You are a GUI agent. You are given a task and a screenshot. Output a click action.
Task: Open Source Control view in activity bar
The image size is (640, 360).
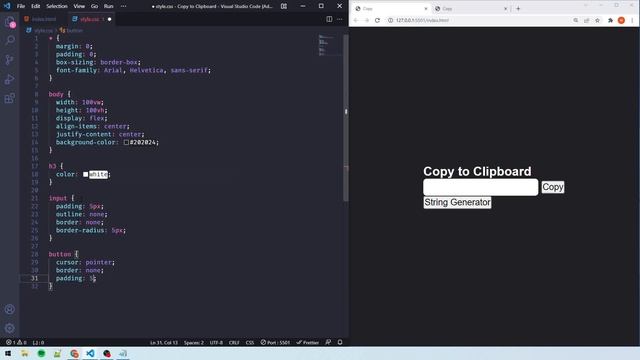coord(10,60)
